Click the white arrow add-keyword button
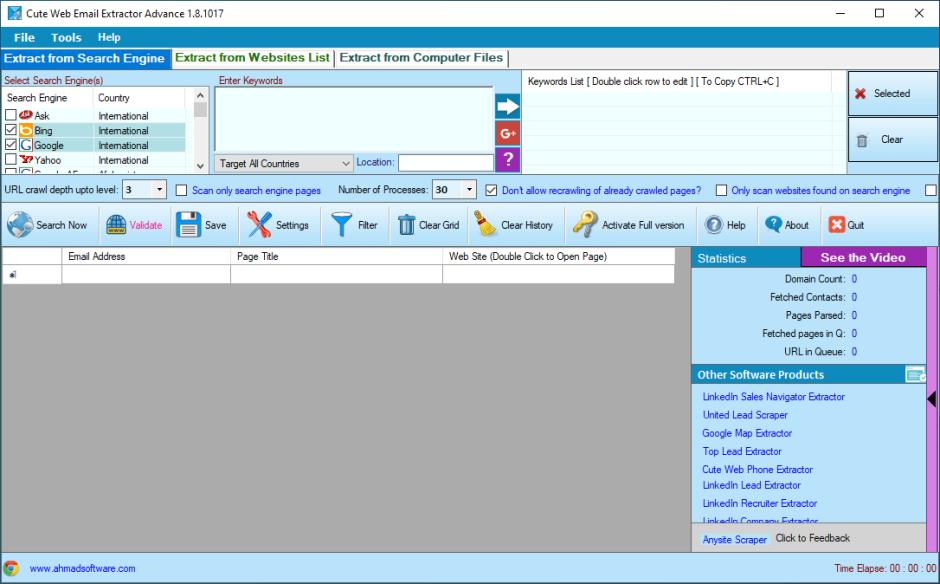This screenshot has width=940, height=584. [x=507, y=107]
